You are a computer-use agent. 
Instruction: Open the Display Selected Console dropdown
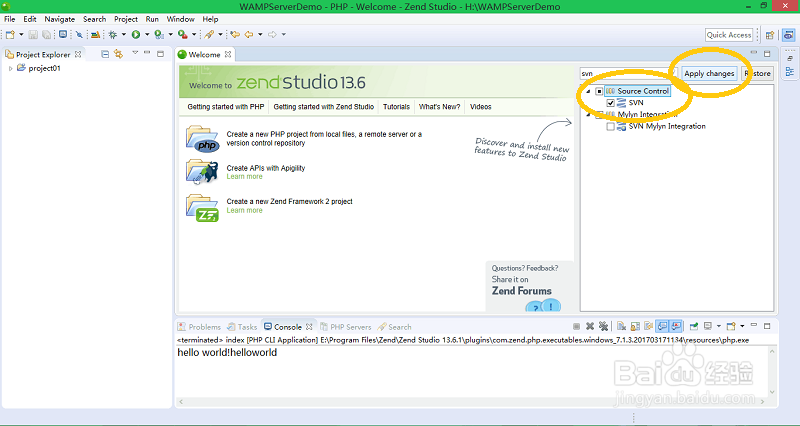[x=718, y=327]
